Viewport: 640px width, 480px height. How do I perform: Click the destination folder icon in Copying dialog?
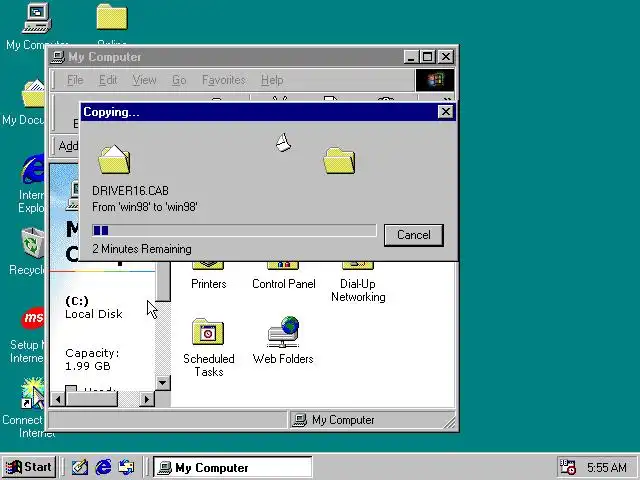coord(339,161)
